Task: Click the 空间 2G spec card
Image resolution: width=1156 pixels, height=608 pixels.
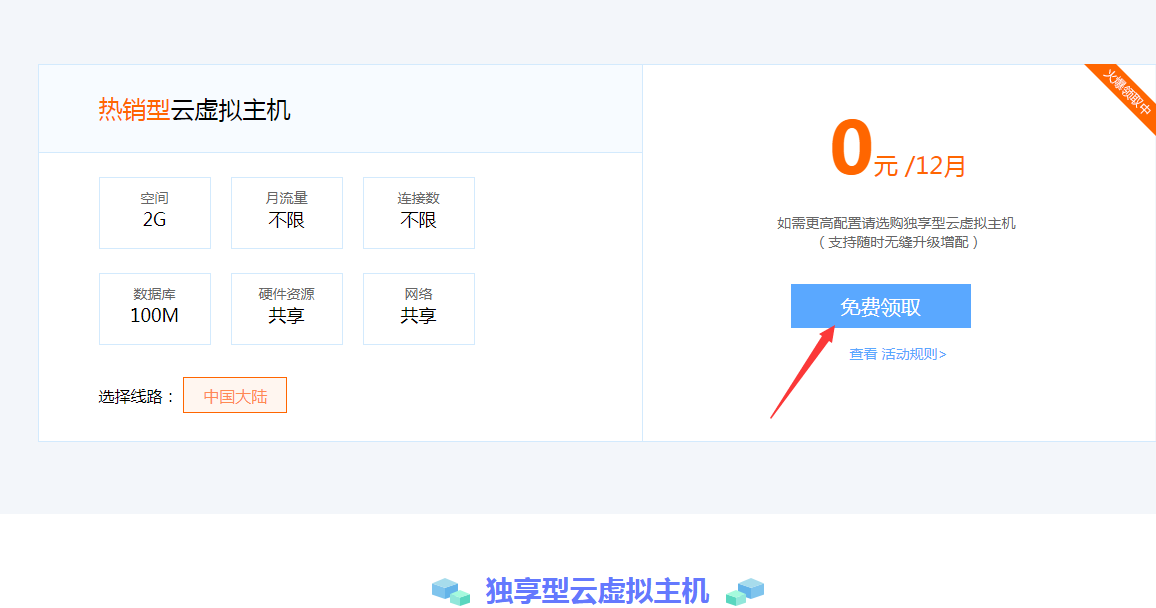Action: tap(154, 212)
